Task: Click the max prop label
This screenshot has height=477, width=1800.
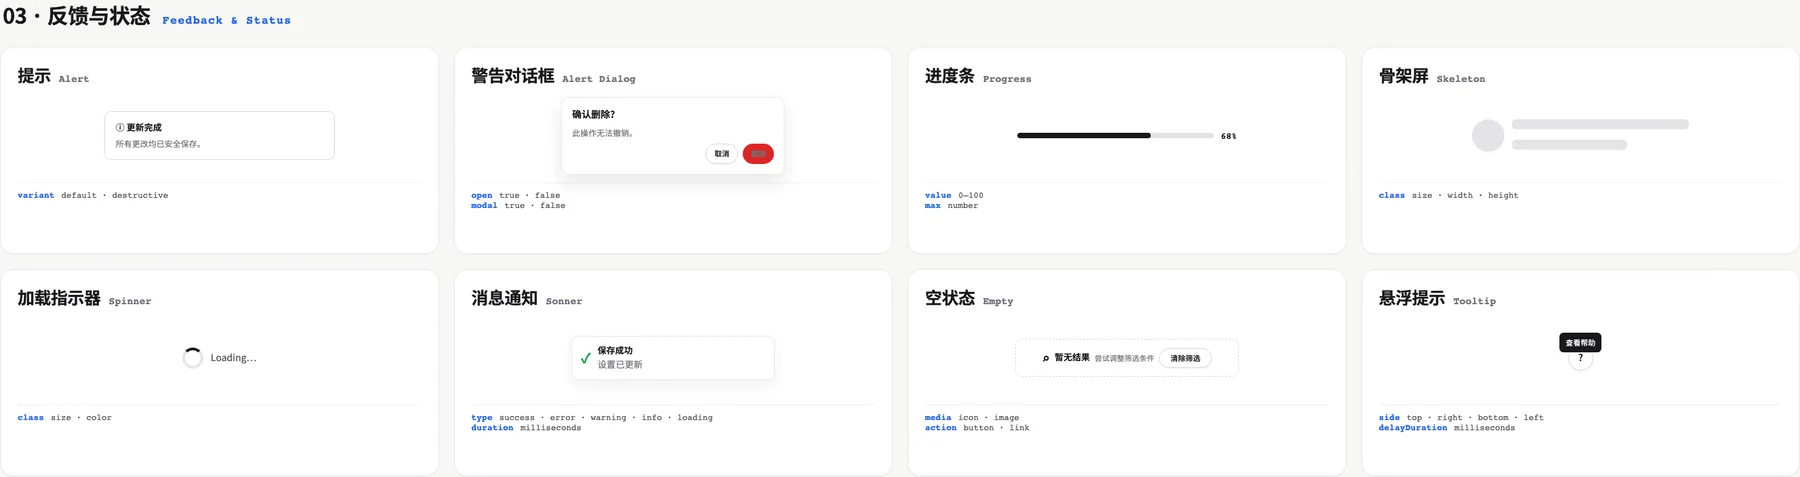Action: (x=933, y=205)
